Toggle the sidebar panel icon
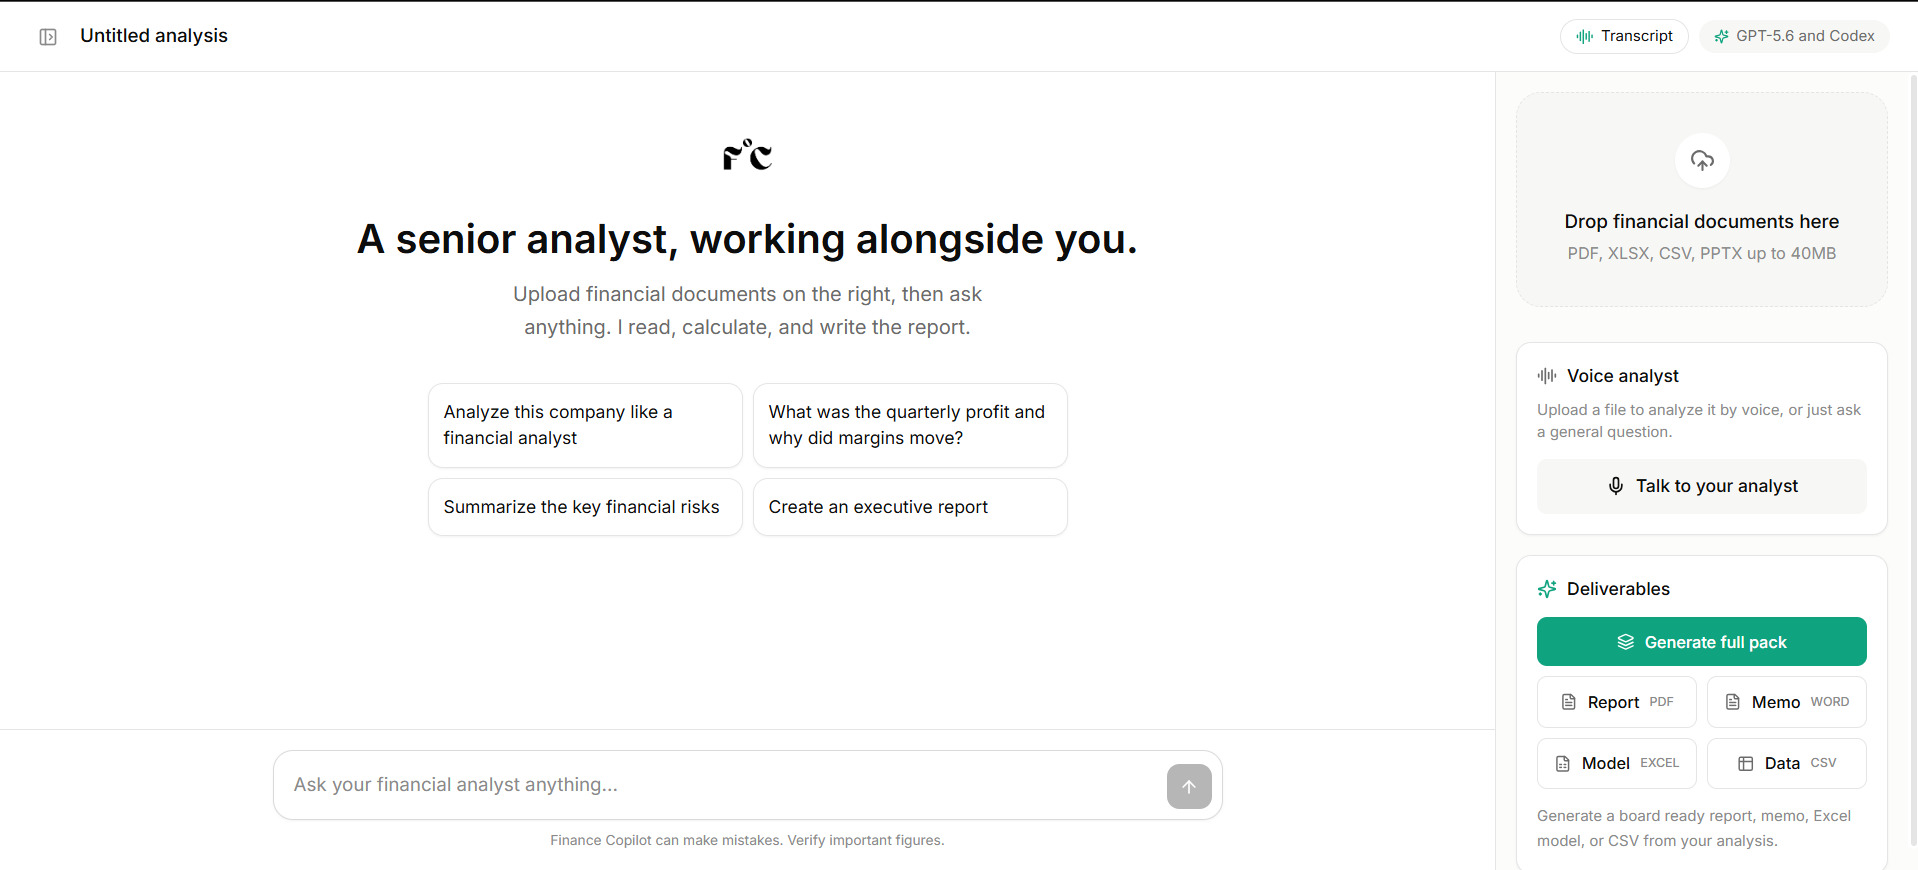The image size is (1918, 870). (x=48, y=37)
